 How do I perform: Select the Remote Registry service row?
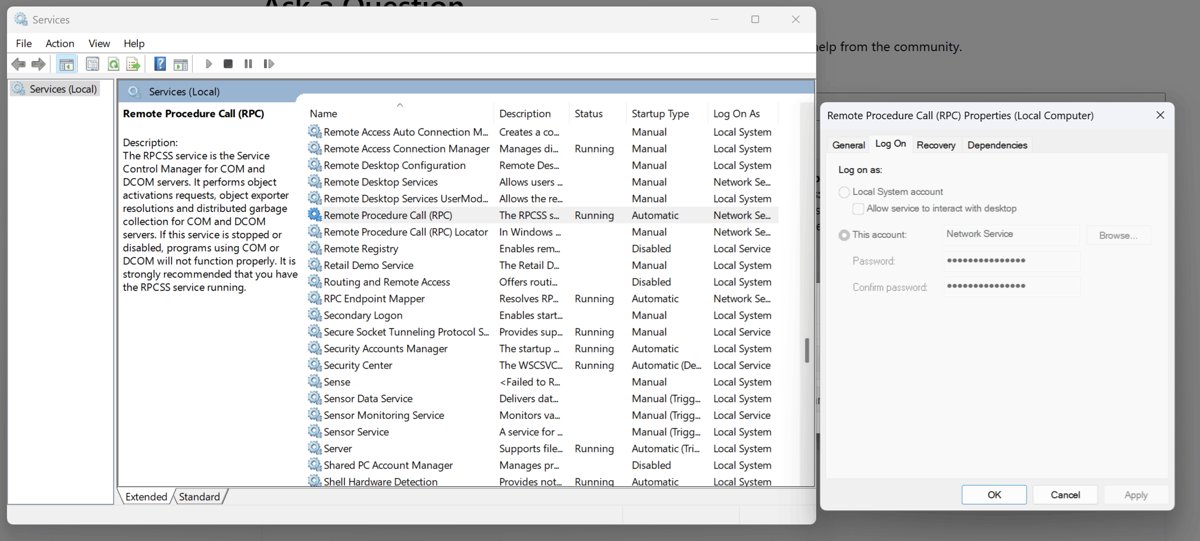[x=542, y=248]
